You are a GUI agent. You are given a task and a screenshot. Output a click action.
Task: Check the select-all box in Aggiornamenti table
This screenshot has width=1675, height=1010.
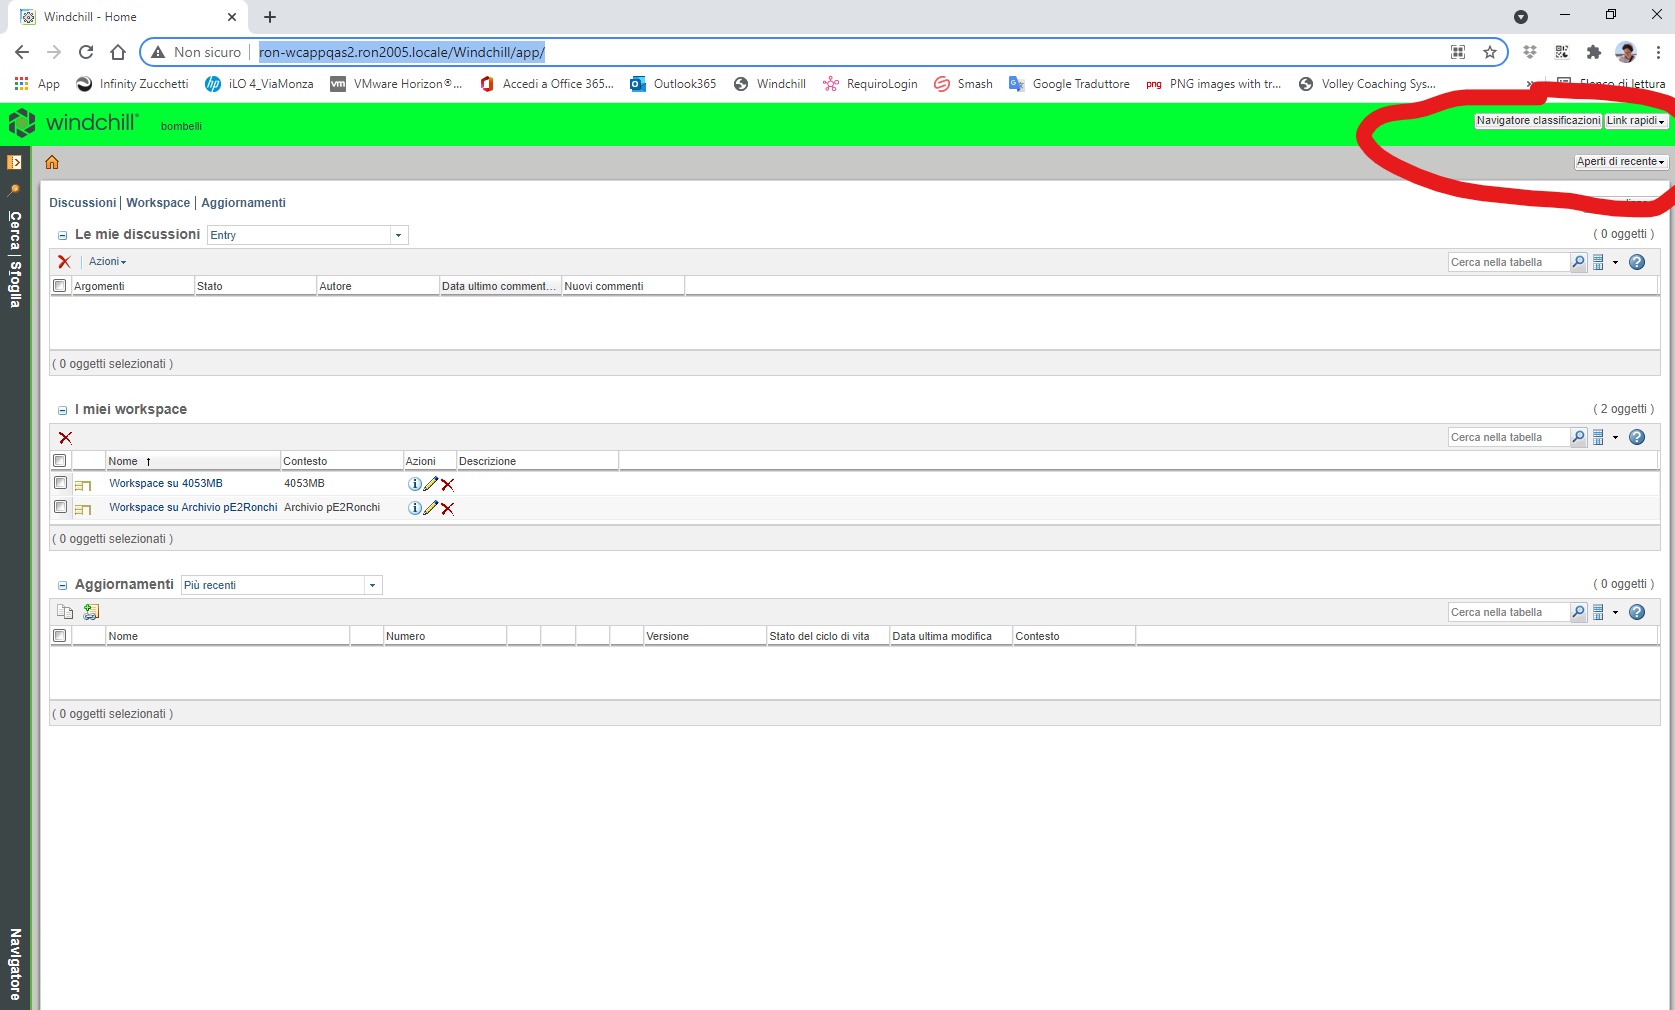(59, 635)
